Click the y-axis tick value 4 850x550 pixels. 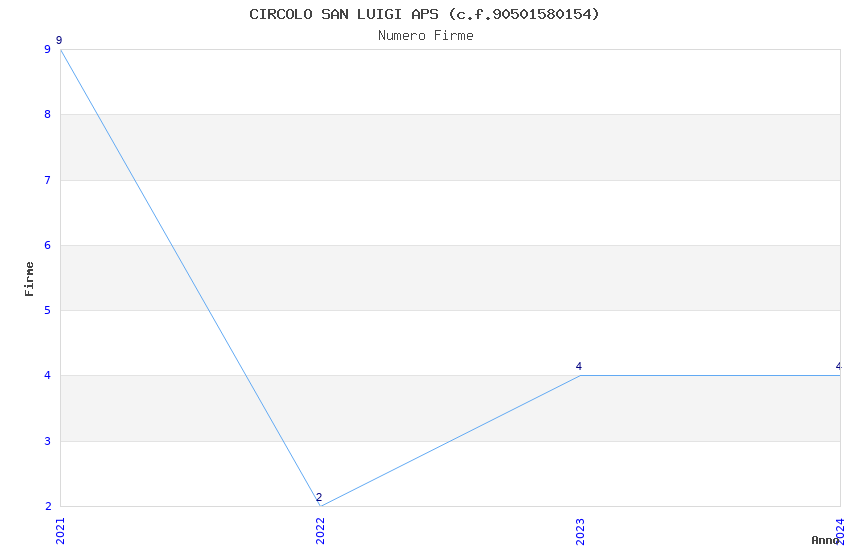48,376
